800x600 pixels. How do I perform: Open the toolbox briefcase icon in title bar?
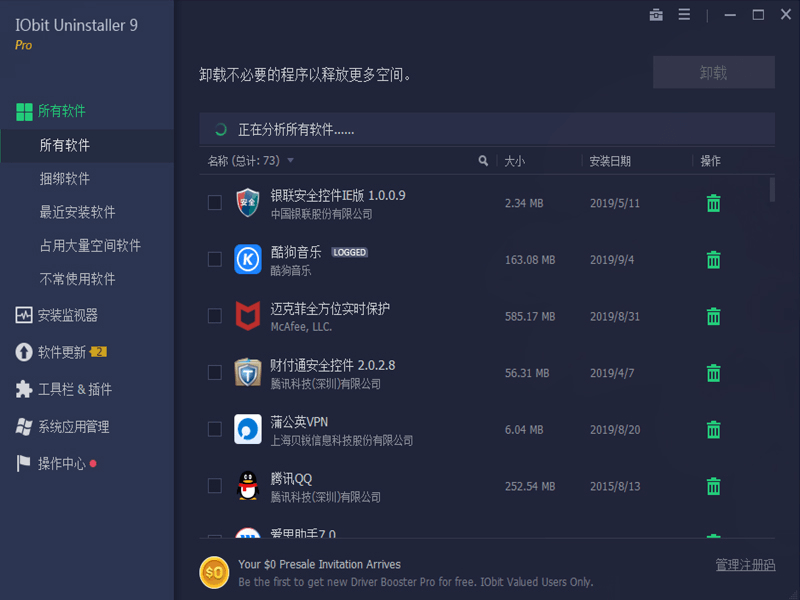(x=656, y=15)
